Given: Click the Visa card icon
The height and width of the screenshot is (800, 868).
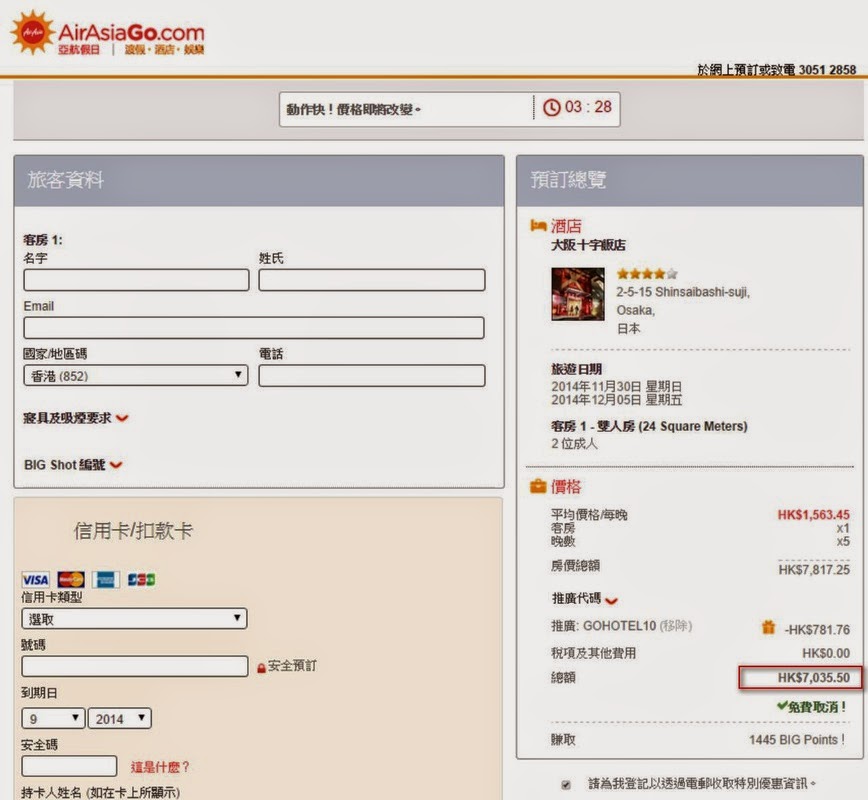Looking at the screenshot, I should click(x=36, y=580).
